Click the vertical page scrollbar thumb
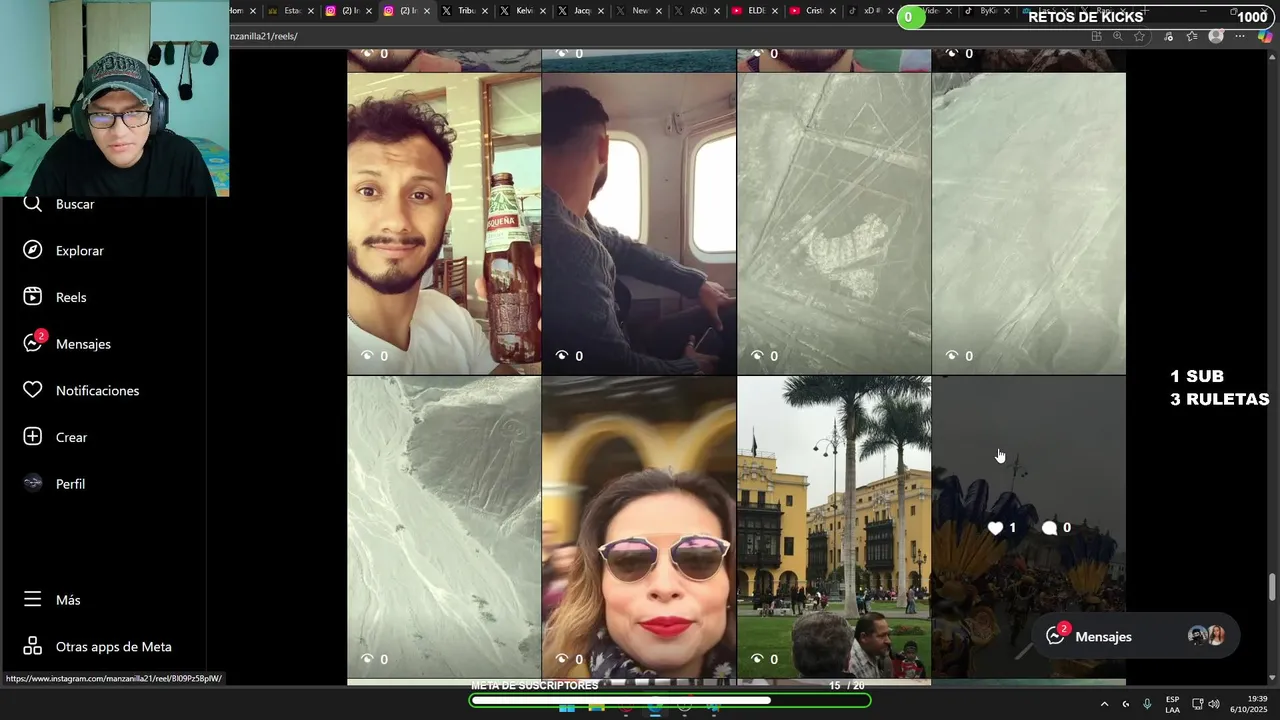1280x720 pixels. pyautogui.click(x=1272, y=587)
